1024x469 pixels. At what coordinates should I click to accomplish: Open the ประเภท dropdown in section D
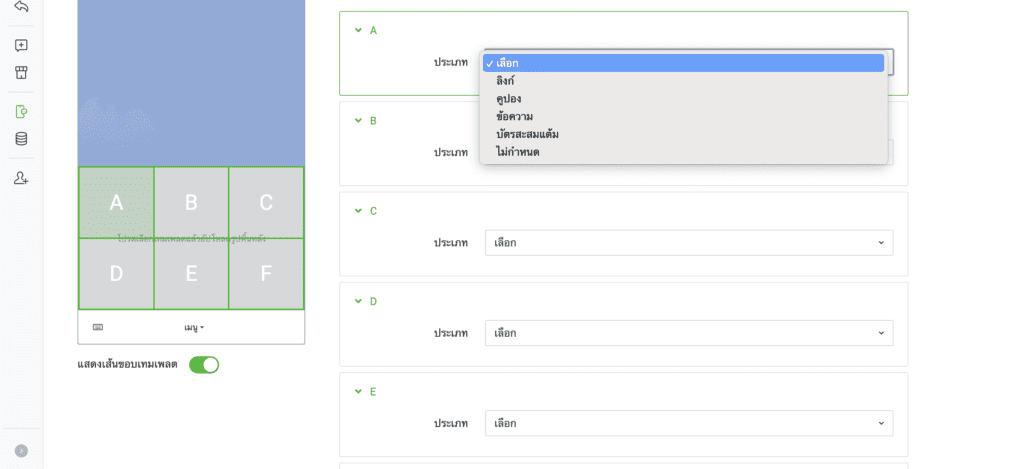click(689, 333)
